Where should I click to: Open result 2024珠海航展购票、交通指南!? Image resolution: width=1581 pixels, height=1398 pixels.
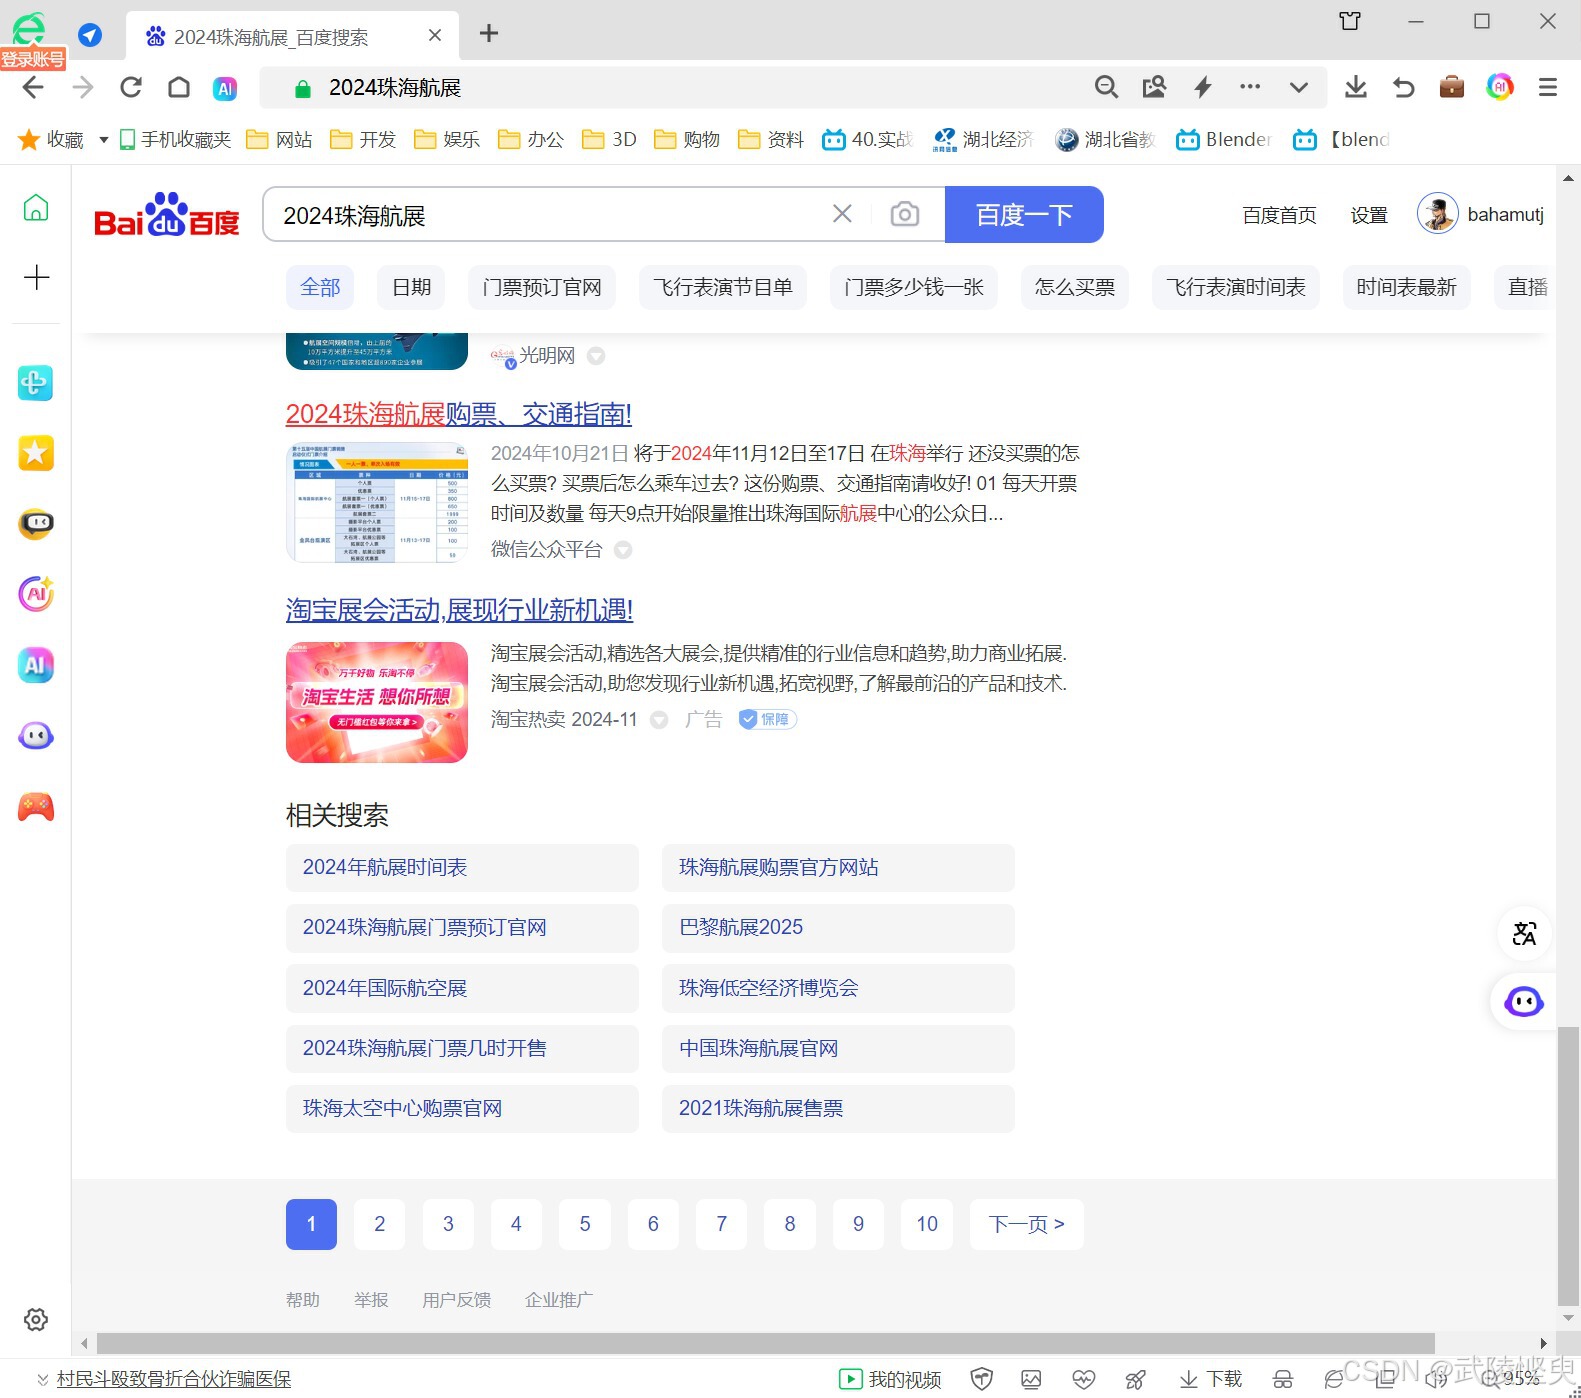click(459, 414)
